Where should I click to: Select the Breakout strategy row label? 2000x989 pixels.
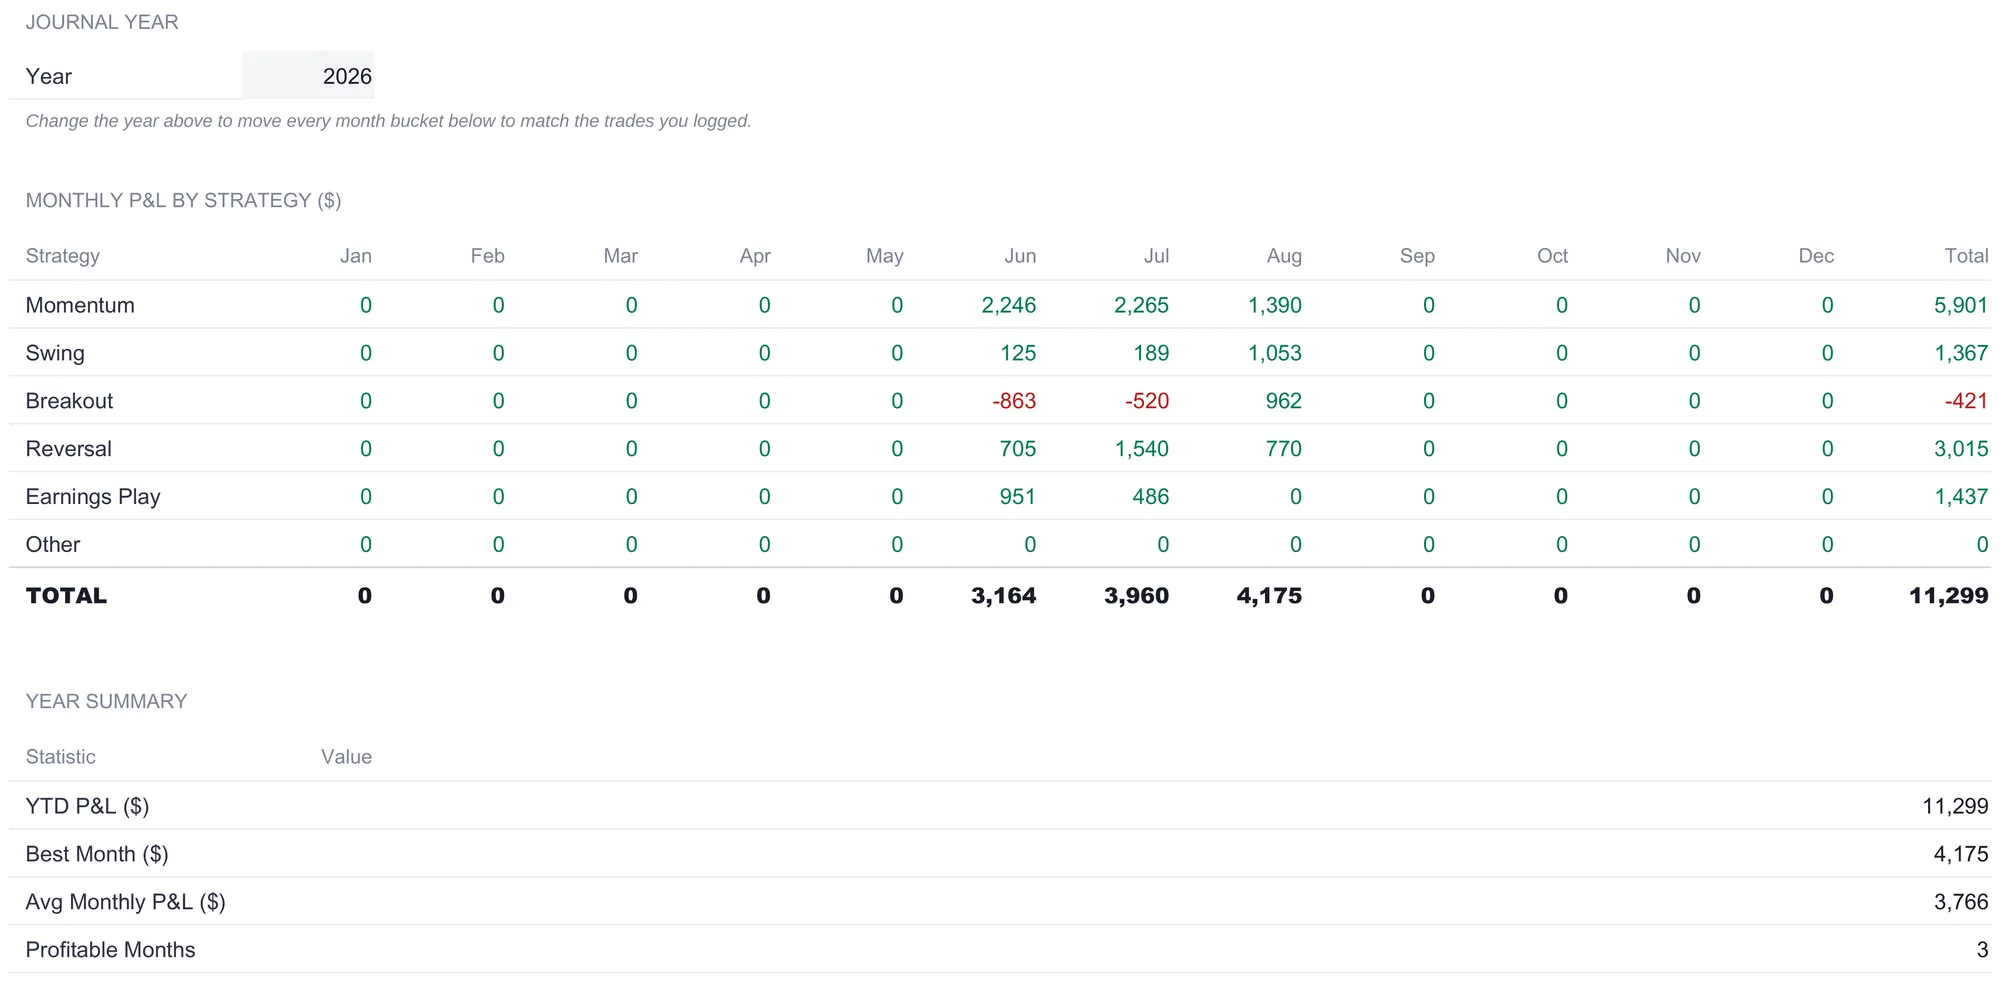[69, 401]
